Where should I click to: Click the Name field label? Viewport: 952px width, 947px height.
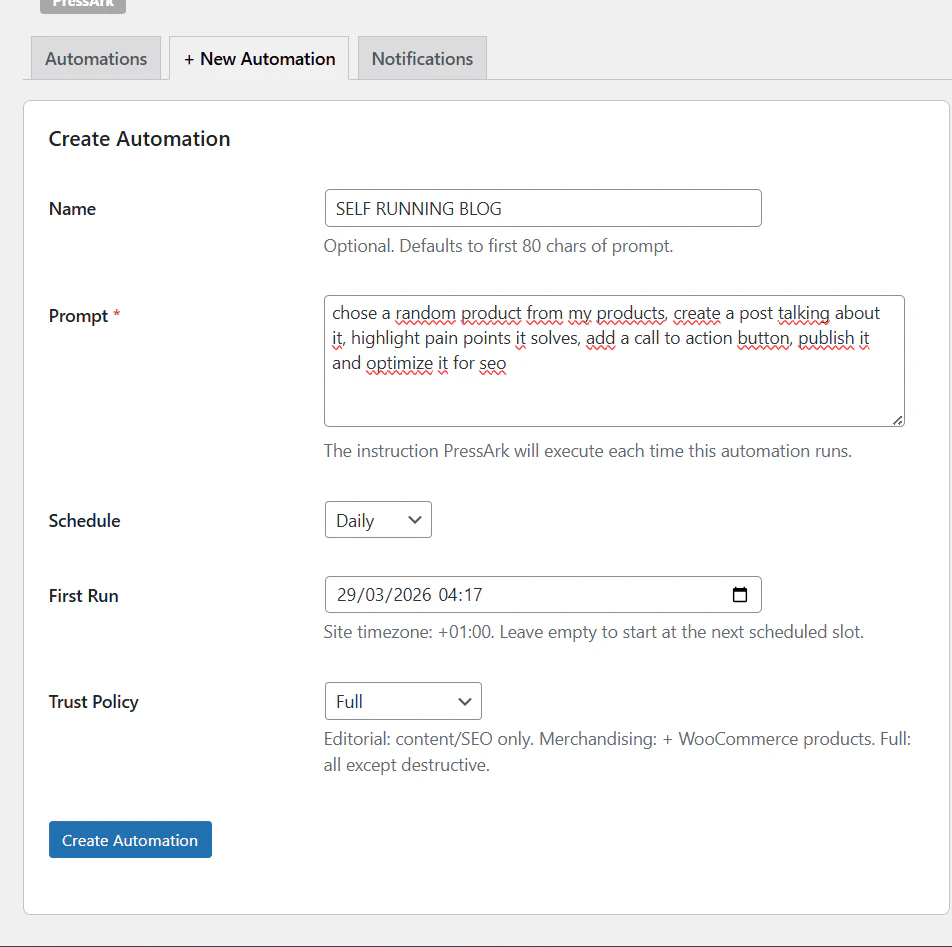point(72,209)
